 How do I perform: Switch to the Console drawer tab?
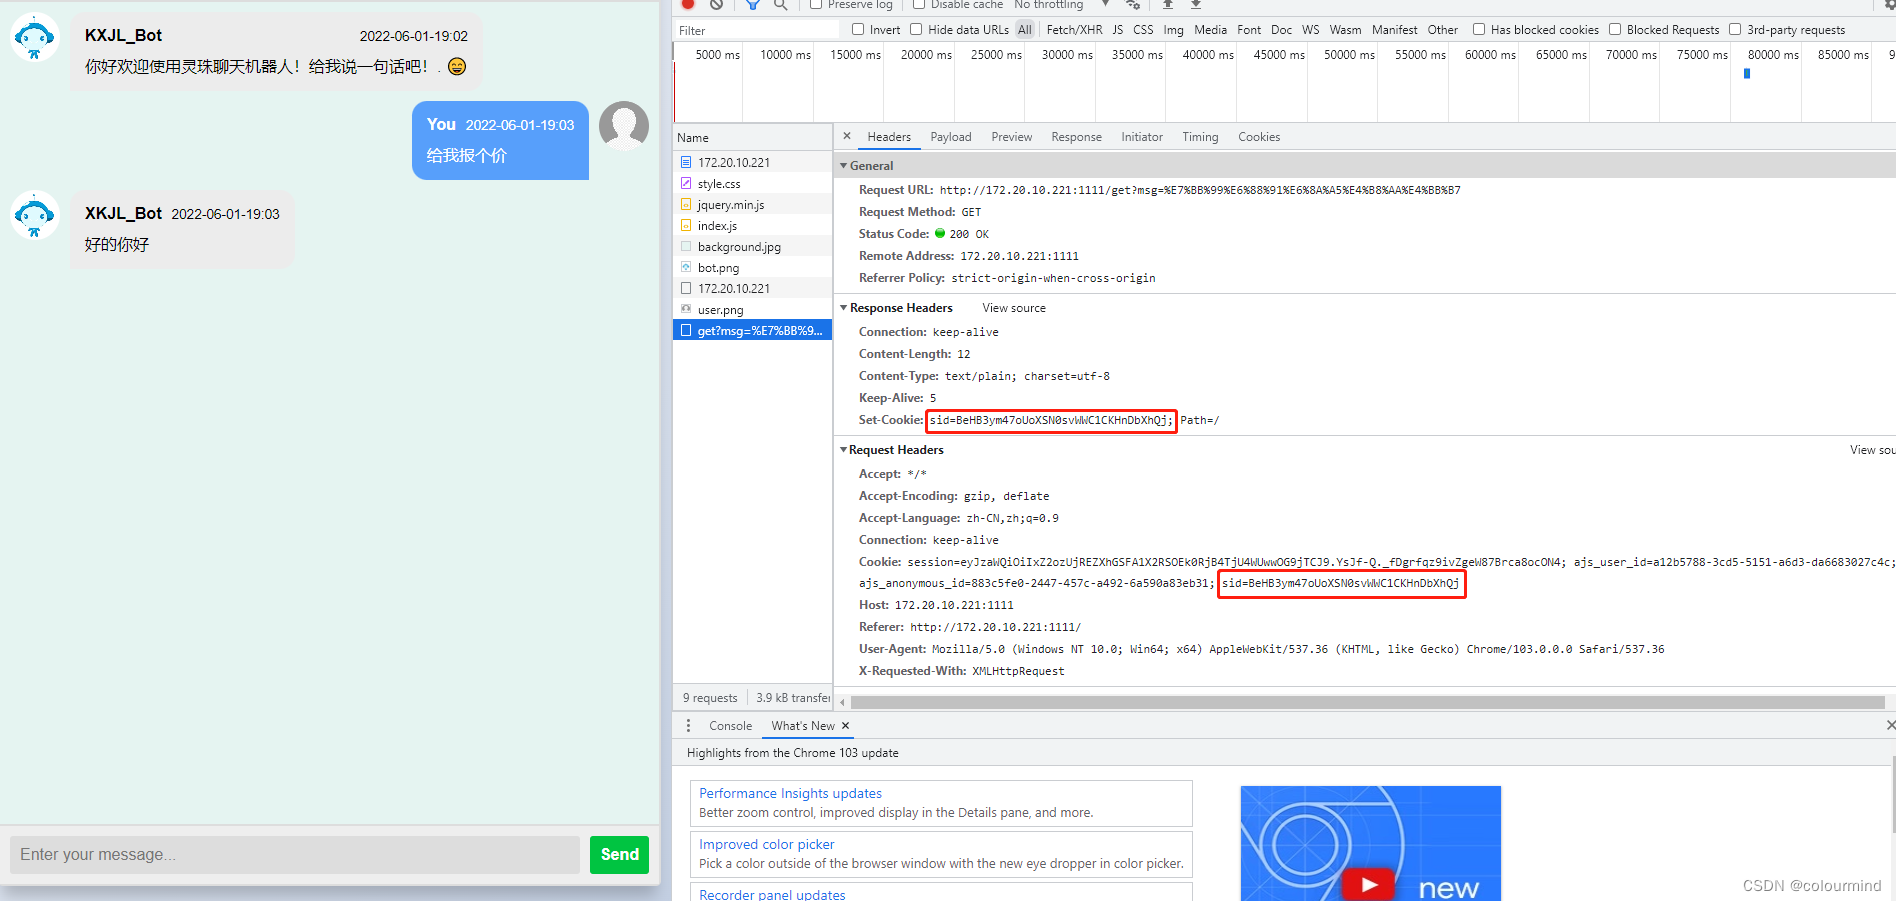[x=730, y=726]
